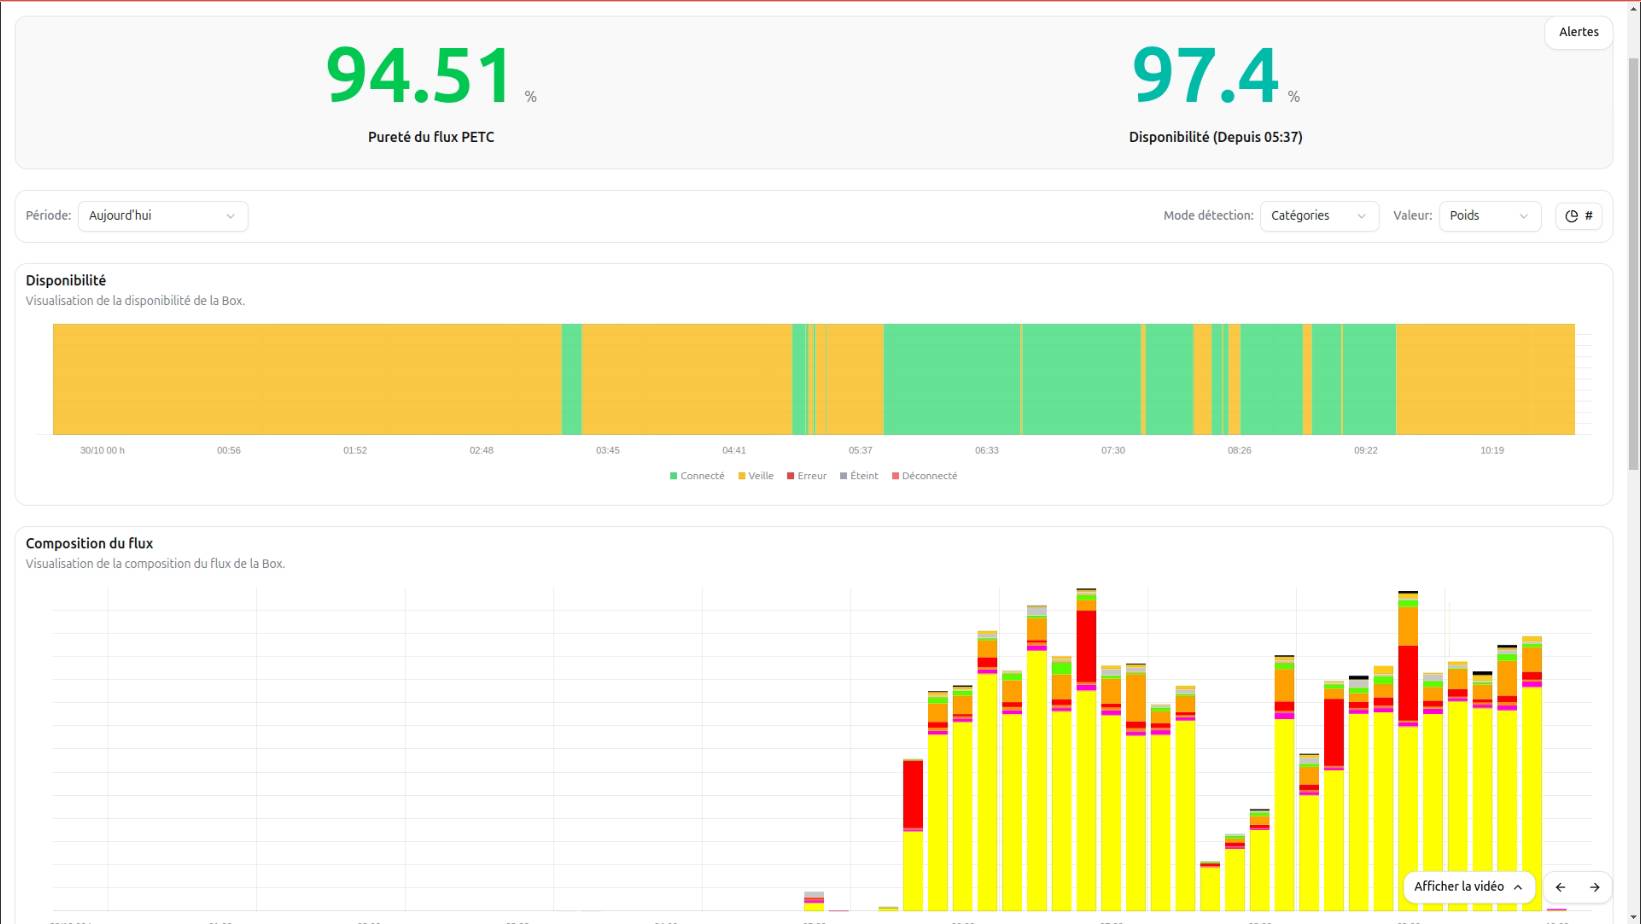The image size is (1641, 924).
Task: Toggle the Connecté series label in legend
Action: click(x=702, y=476)
